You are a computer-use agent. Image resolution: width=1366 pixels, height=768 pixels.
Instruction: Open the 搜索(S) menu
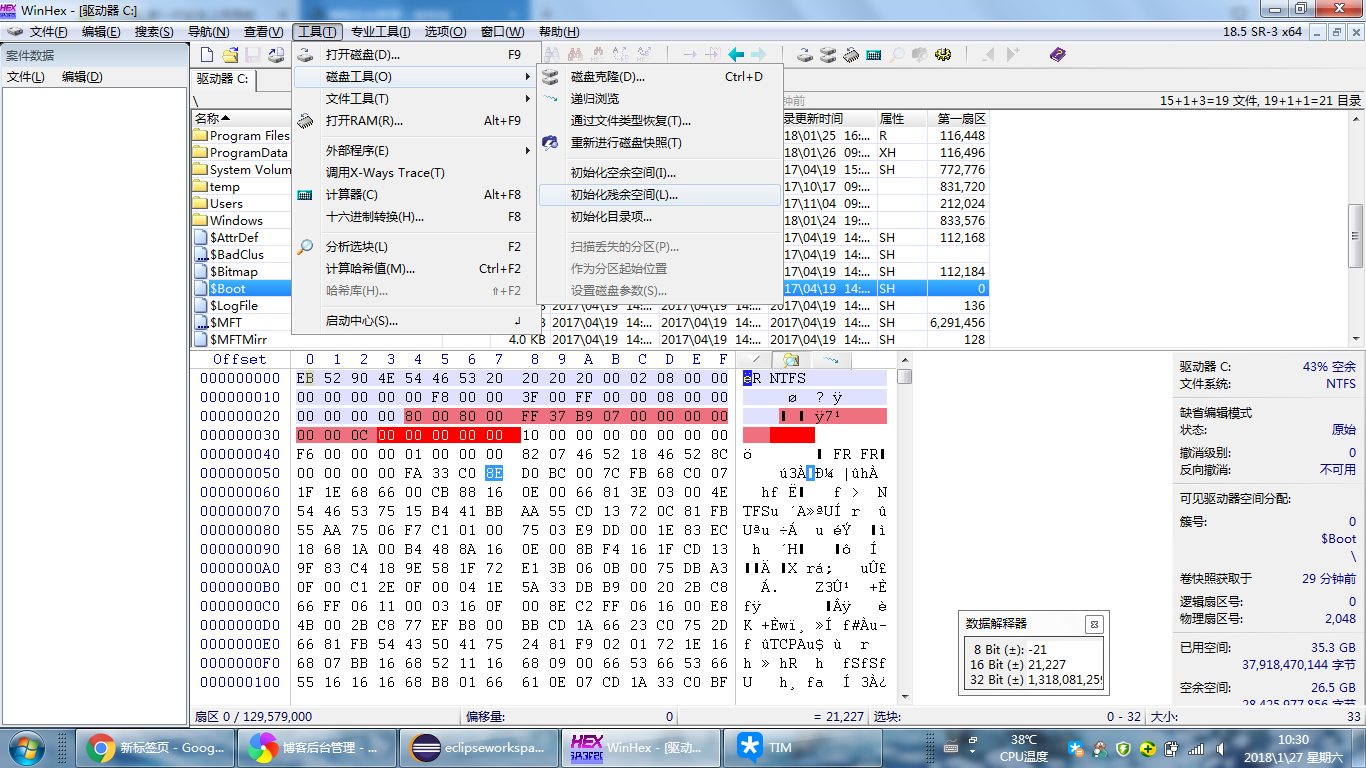pos(154,32)
